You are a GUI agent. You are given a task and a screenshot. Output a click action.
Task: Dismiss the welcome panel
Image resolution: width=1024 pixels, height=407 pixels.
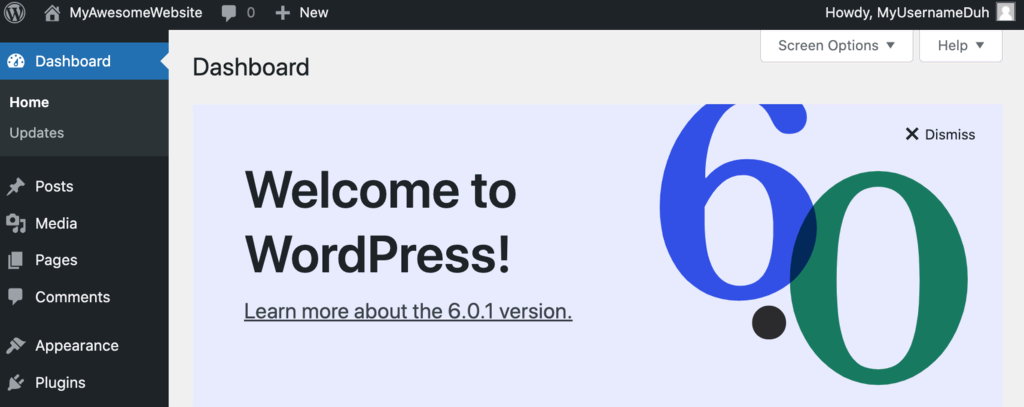[x=940, y=134]
